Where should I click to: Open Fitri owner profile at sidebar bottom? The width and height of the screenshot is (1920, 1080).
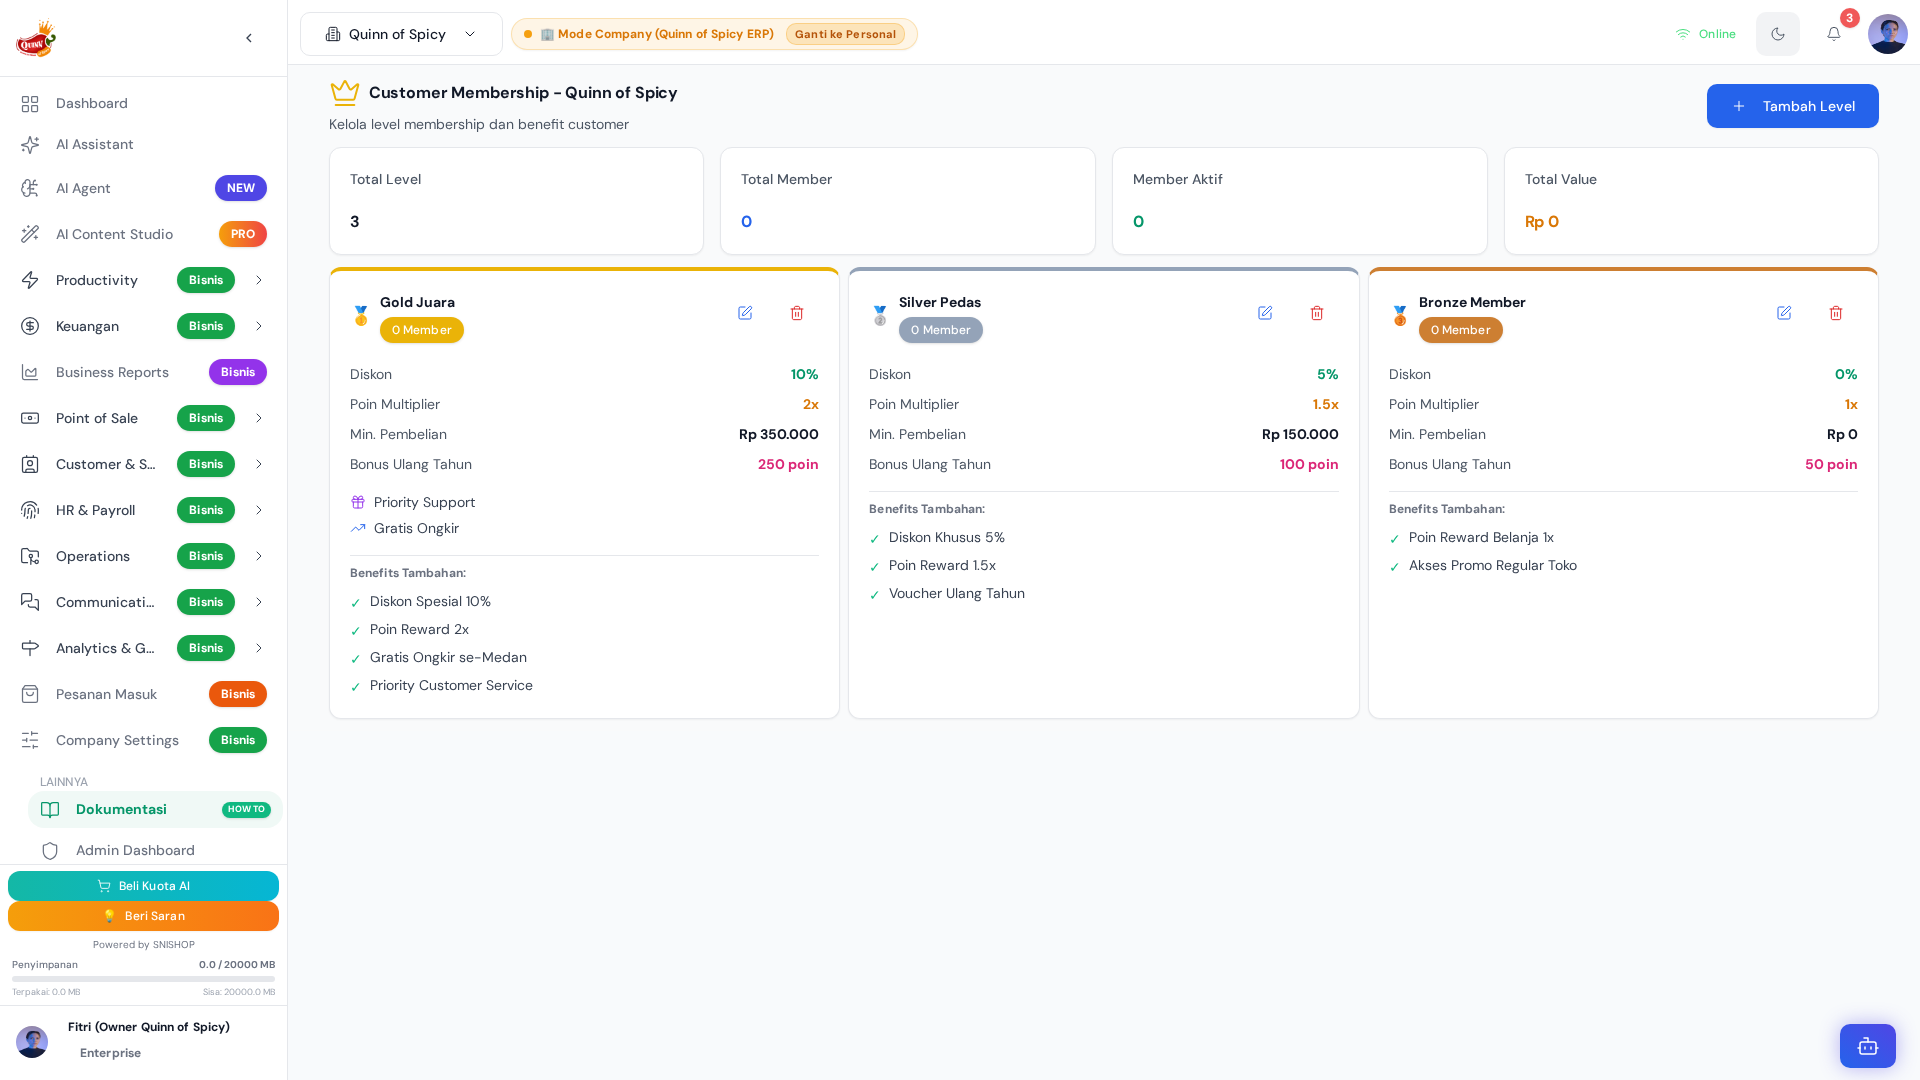click(143, 1040)
